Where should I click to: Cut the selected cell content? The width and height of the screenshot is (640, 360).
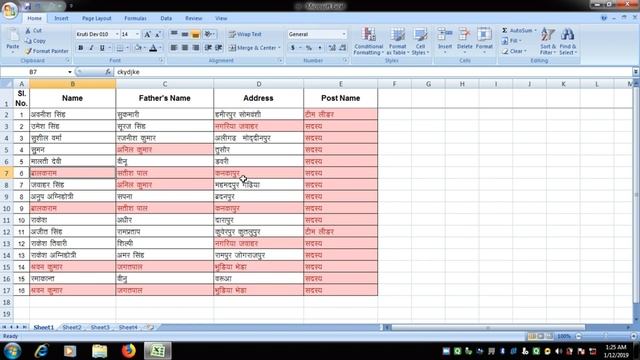(33, 31)
